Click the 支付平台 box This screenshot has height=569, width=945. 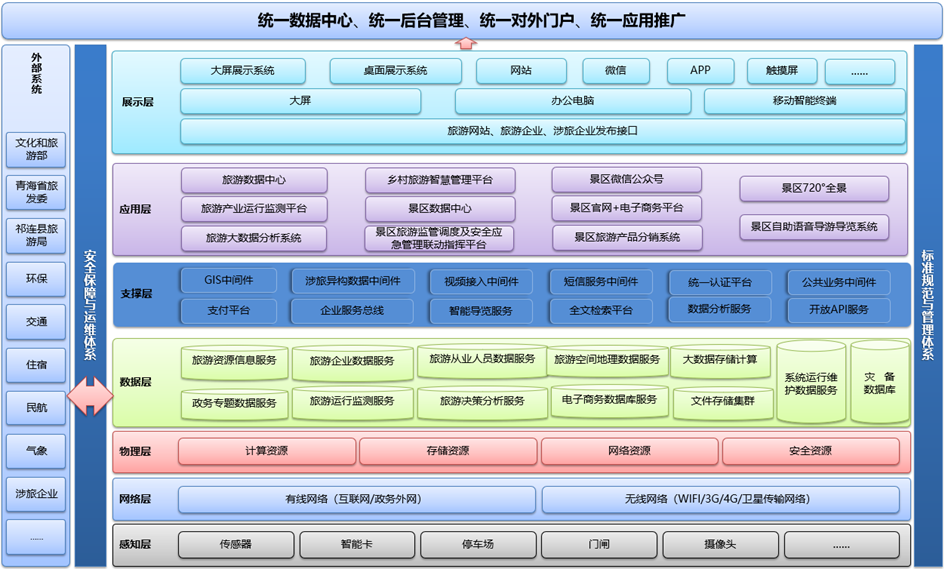coord(228,311)
